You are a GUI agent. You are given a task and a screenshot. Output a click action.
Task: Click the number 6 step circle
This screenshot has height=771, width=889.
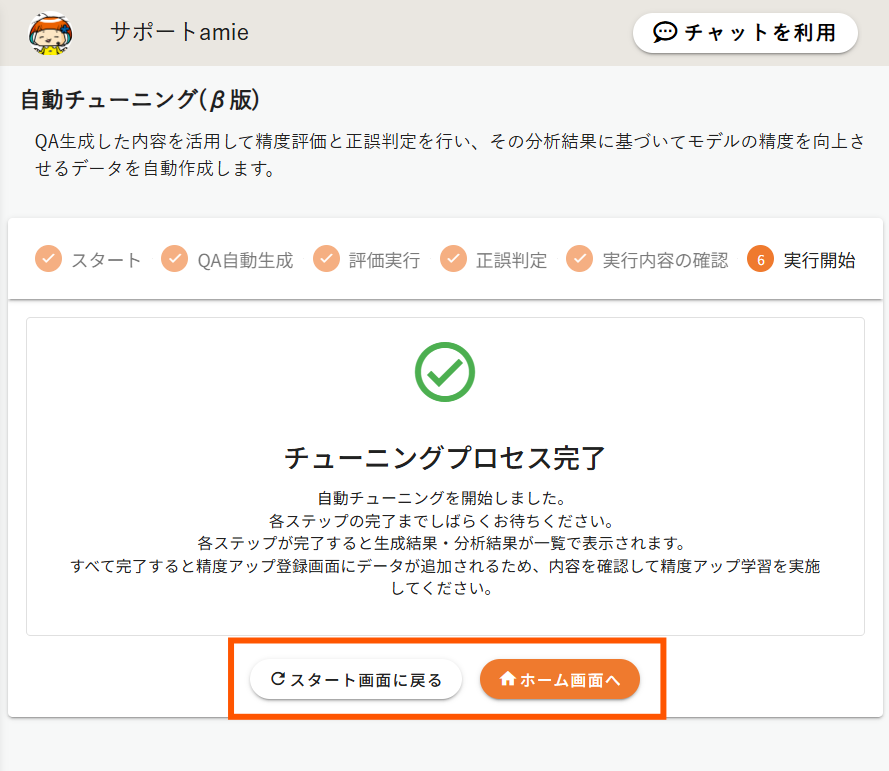point(761,260)
